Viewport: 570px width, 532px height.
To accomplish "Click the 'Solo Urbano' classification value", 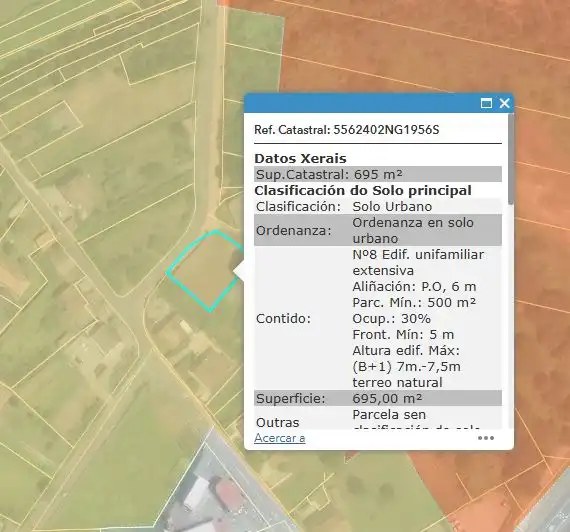I will coord(392,207).
